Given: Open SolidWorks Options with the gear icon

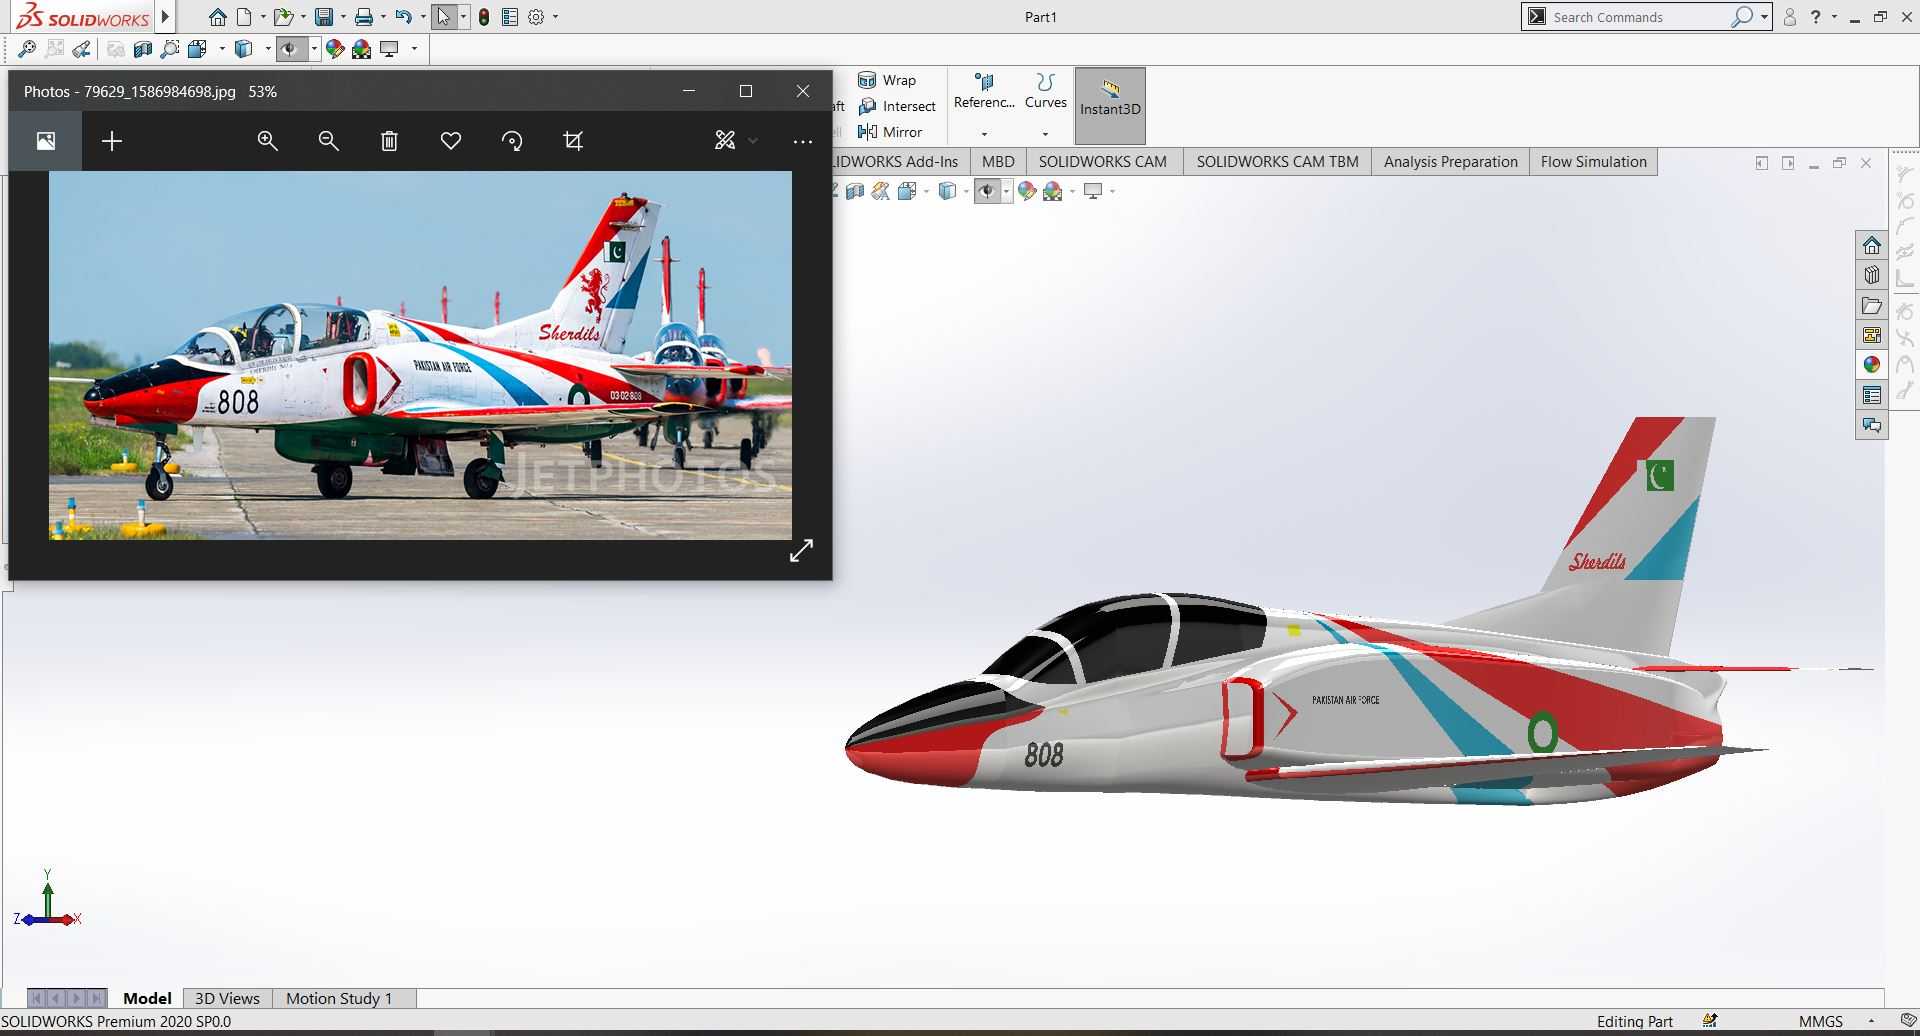Looking at the screenshot, I should click(537, 17).
